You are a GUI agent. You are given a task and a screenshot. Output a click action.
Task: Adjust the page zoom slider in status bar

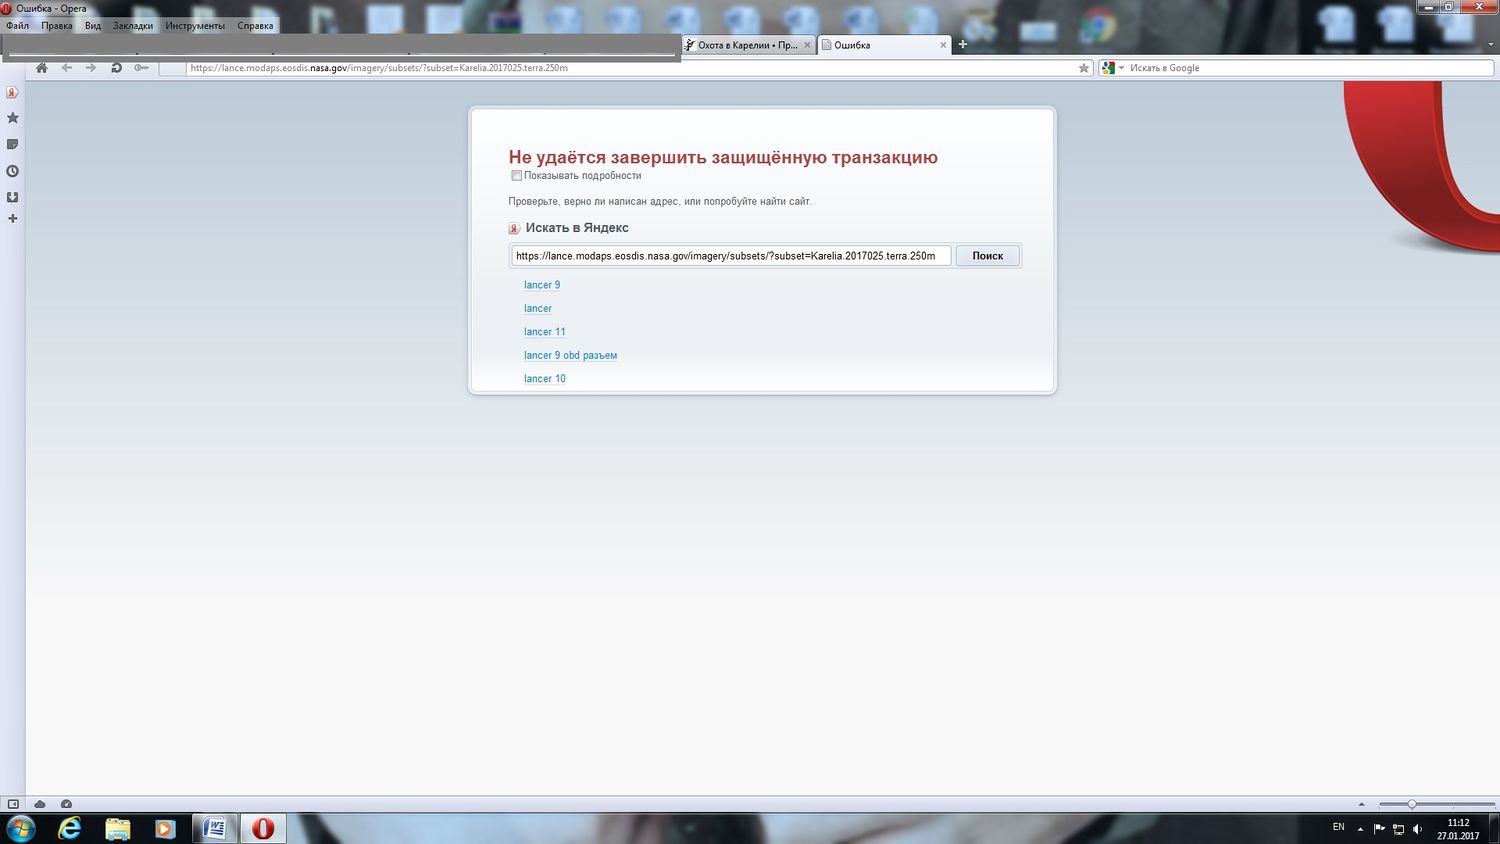[x=1411, y=804]
